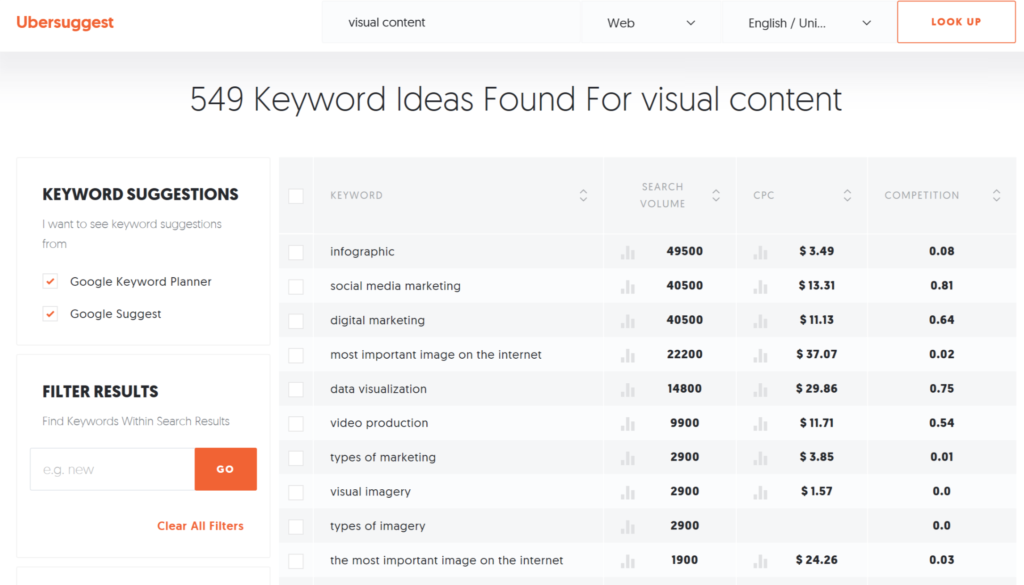1024x585 pixels.
Task: Open search volume chart for video production
Action: [628, 424]
